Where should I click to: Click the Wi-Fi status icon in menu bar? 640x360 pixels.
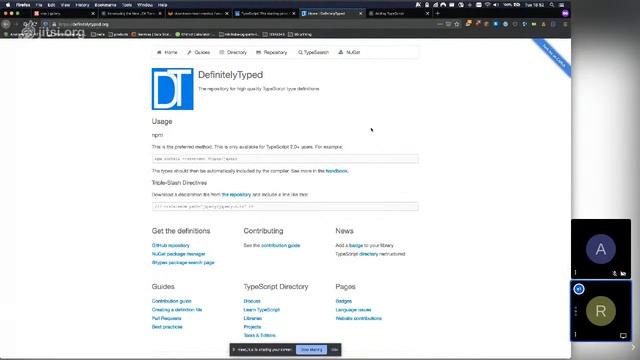pyautogui.click(x=487, y=5)
